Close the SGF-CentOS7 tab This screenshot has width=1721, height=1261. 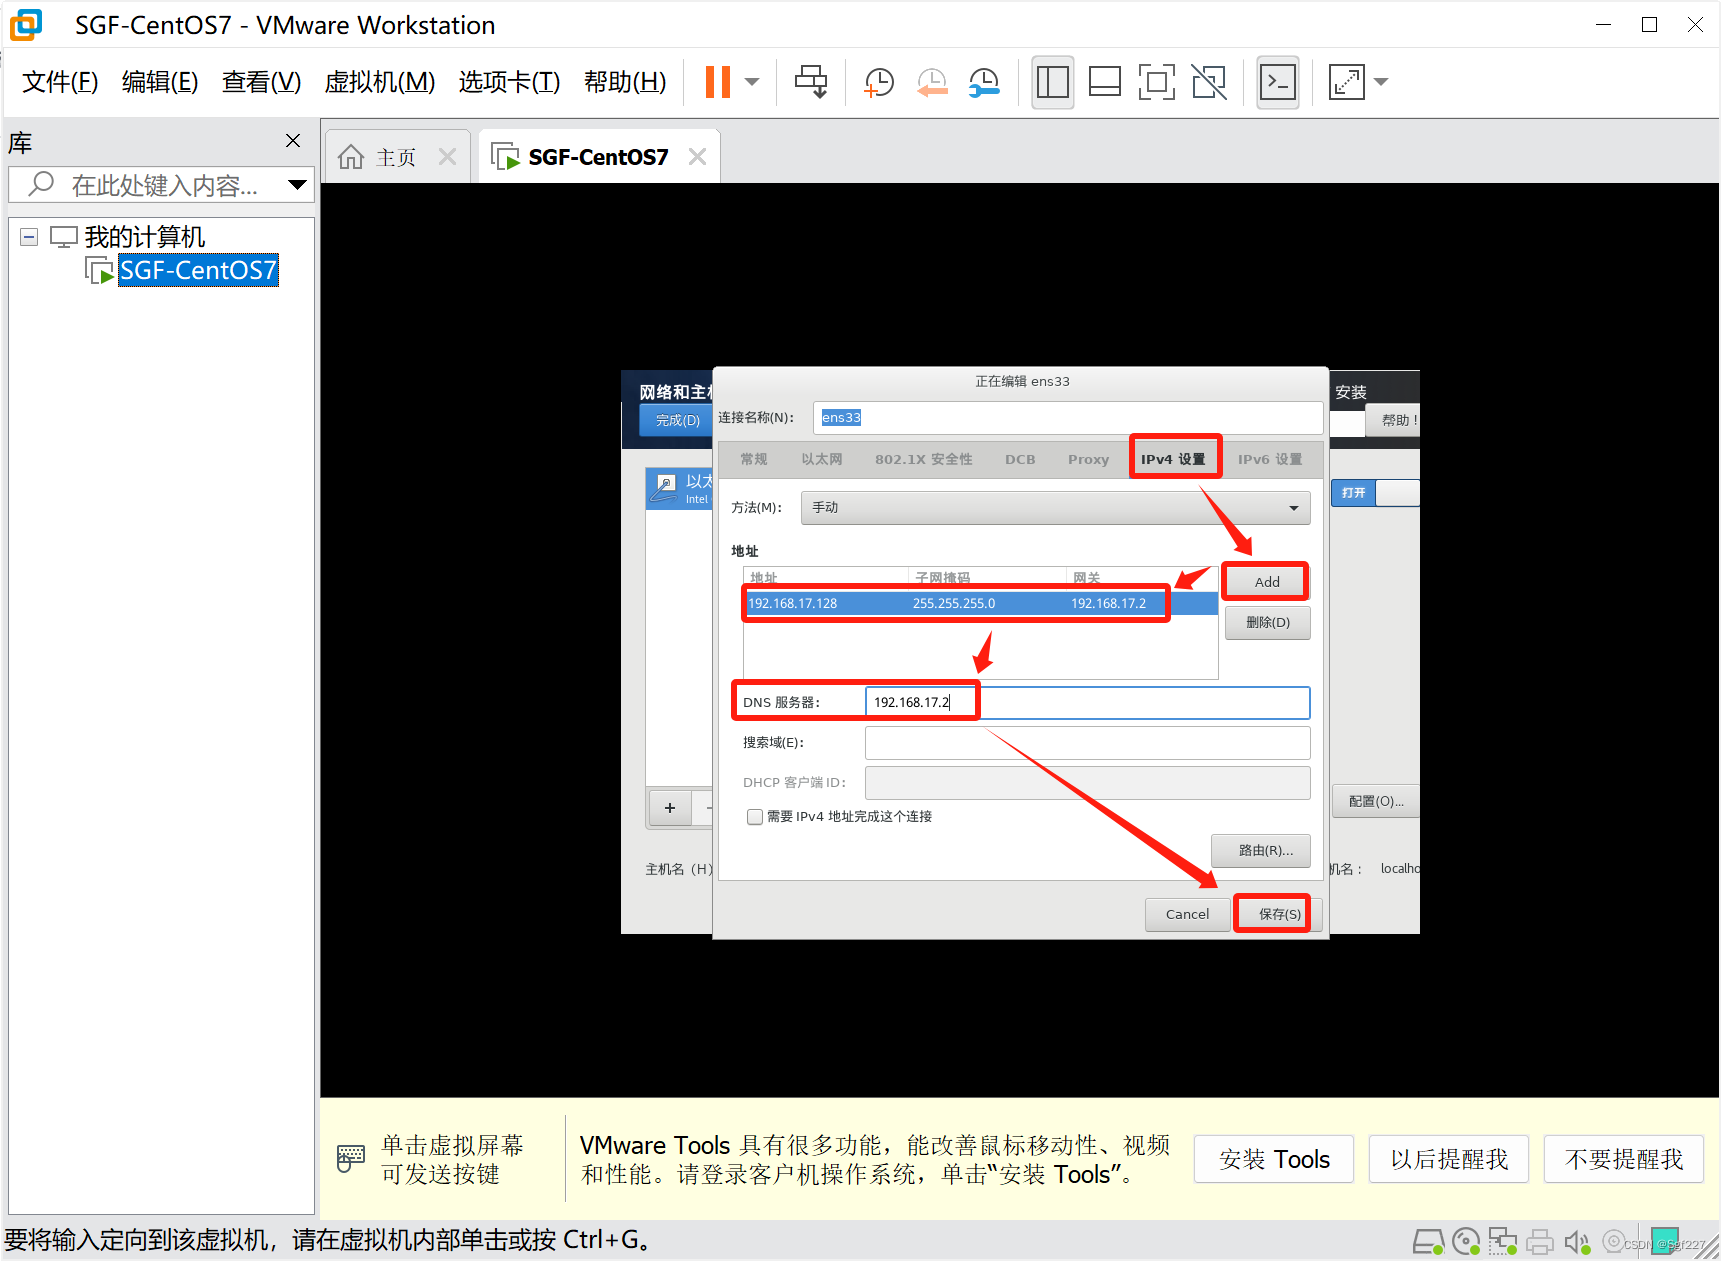[697, 157]
